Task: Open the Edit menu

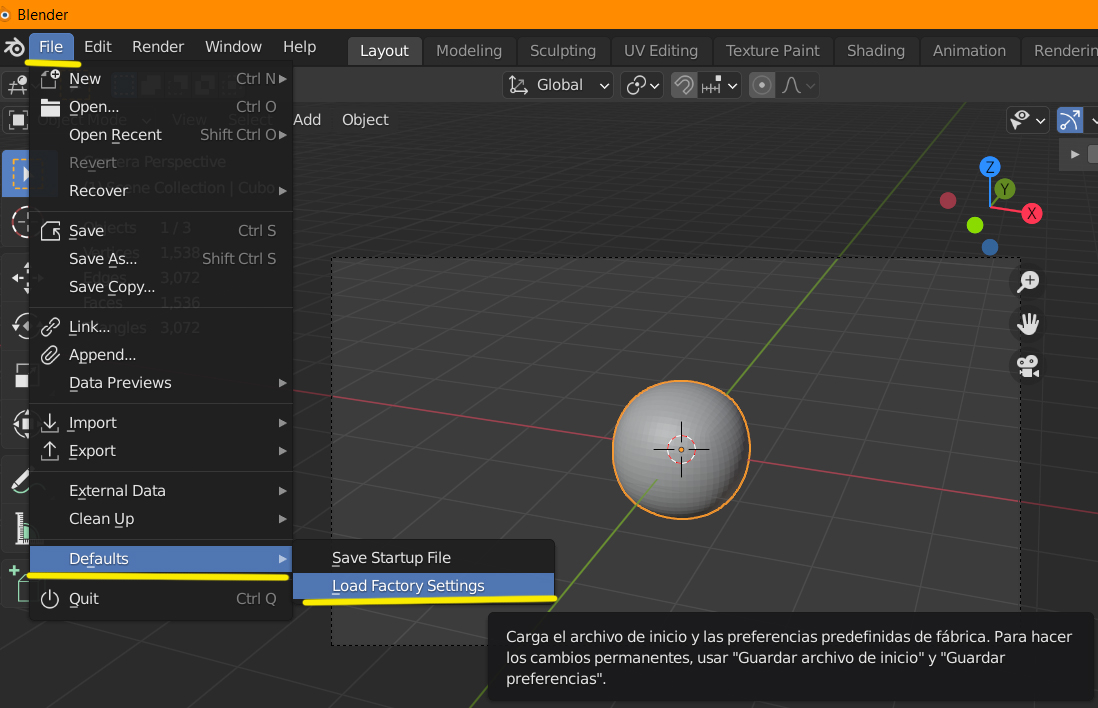Action: pos(98,47)
